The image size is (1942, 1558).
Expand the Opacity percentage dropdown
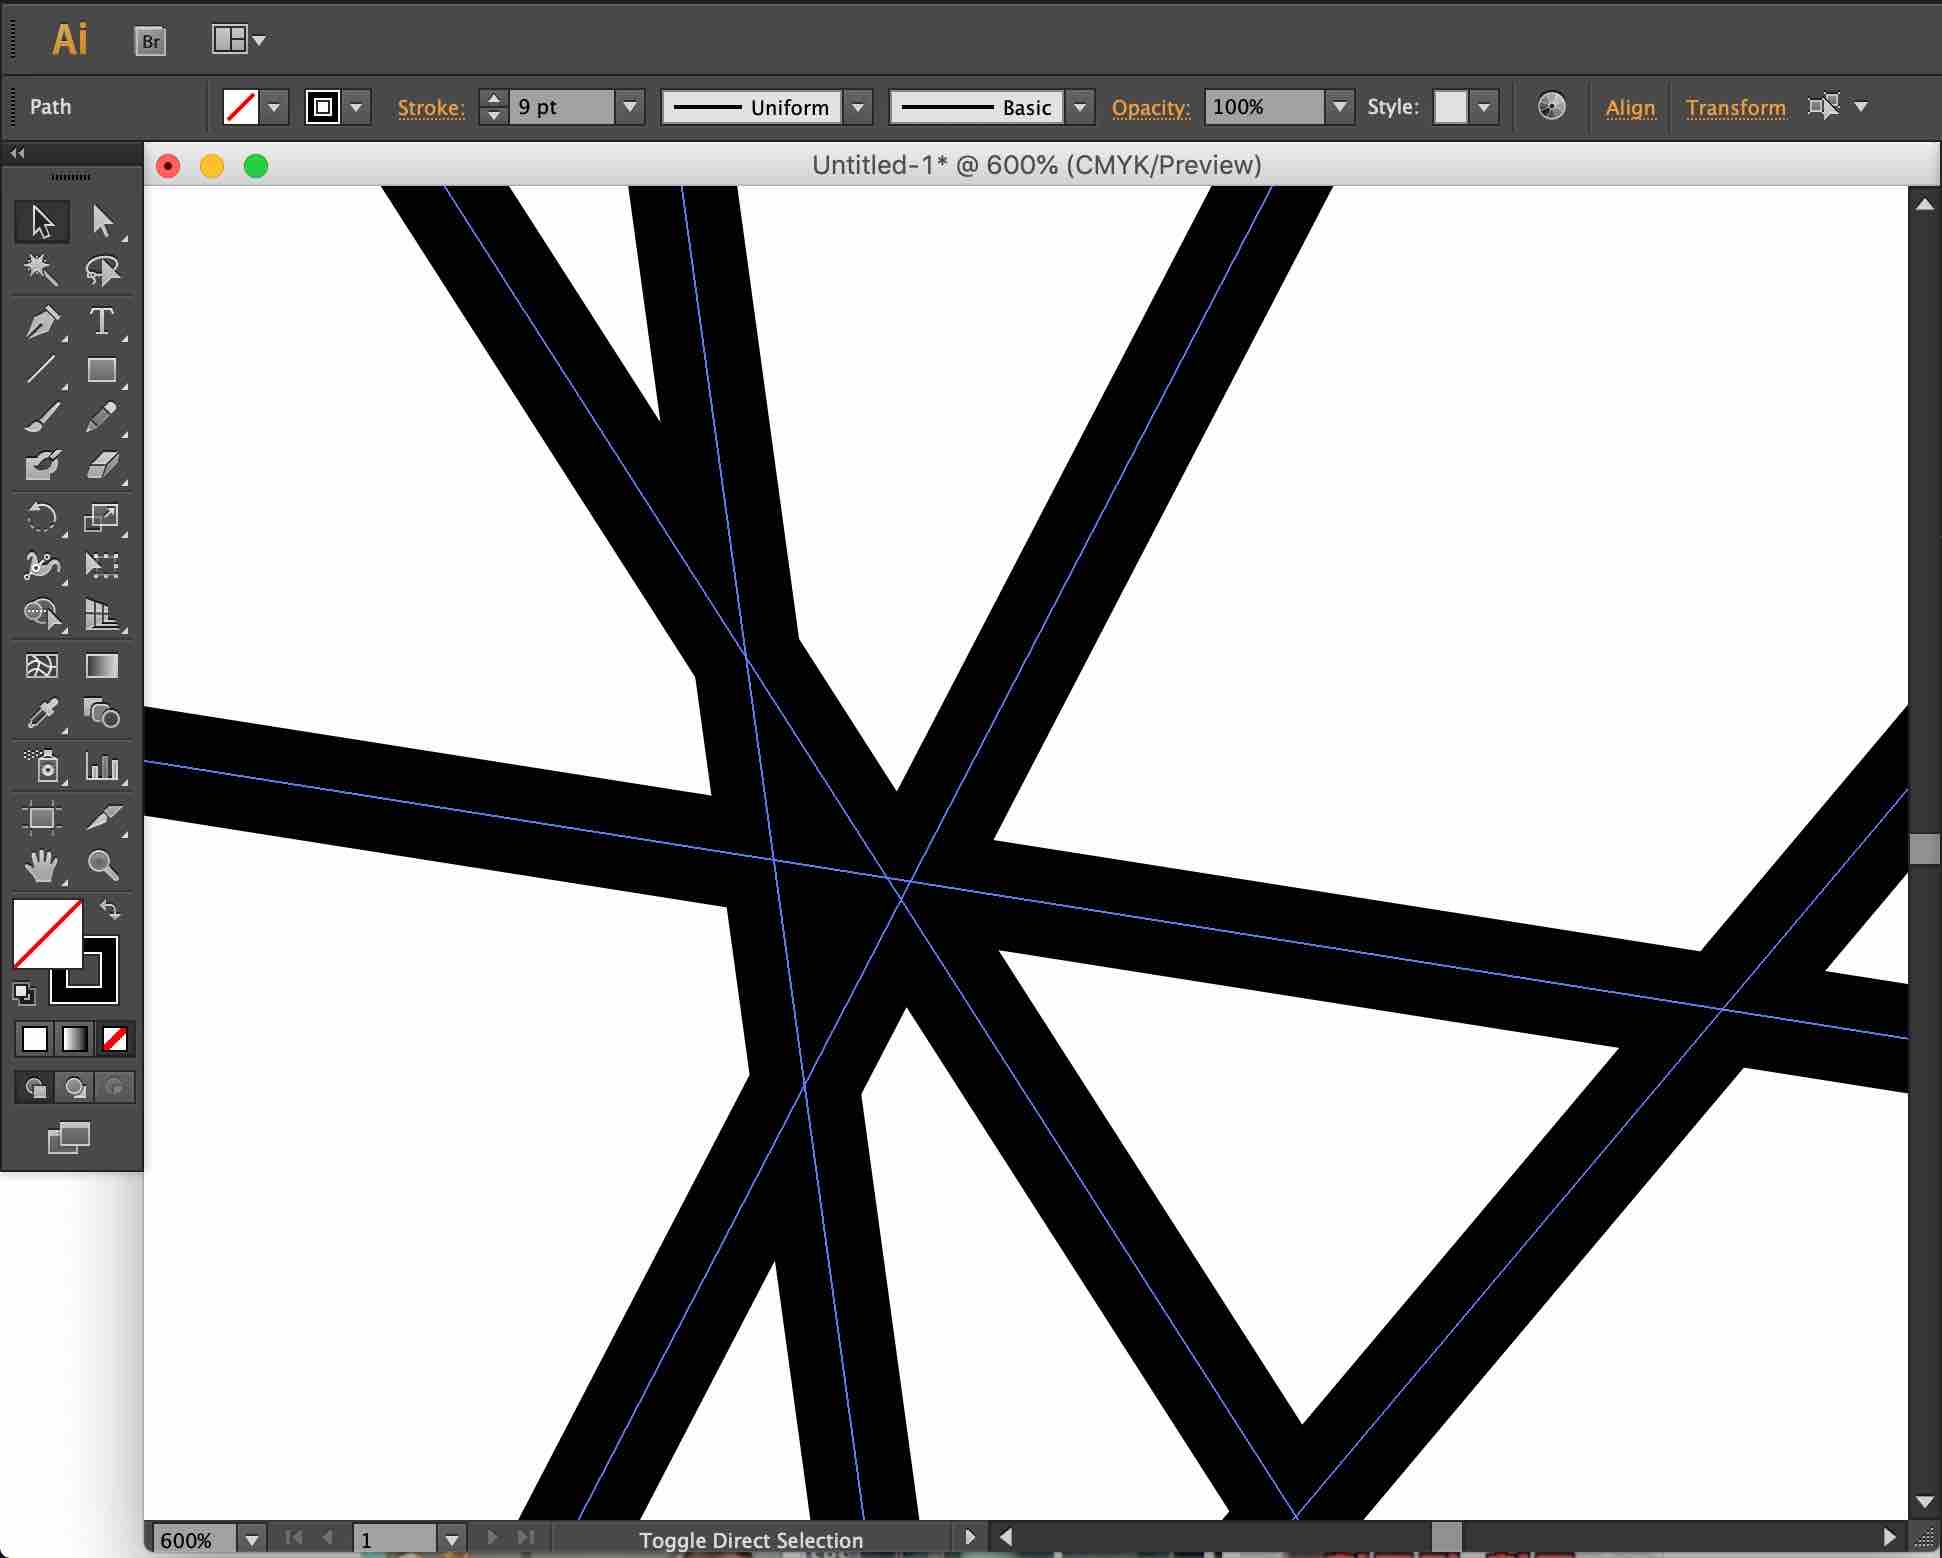tap(1339, 107)
